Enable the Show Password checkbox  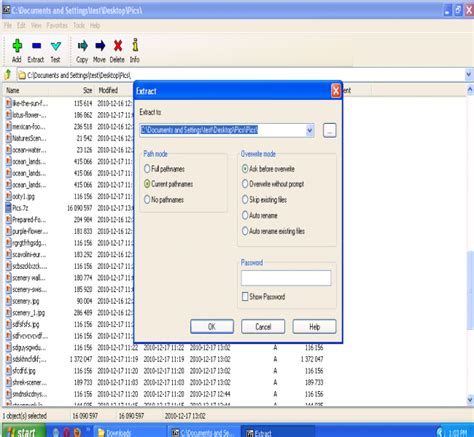click(x=245, y=297)
